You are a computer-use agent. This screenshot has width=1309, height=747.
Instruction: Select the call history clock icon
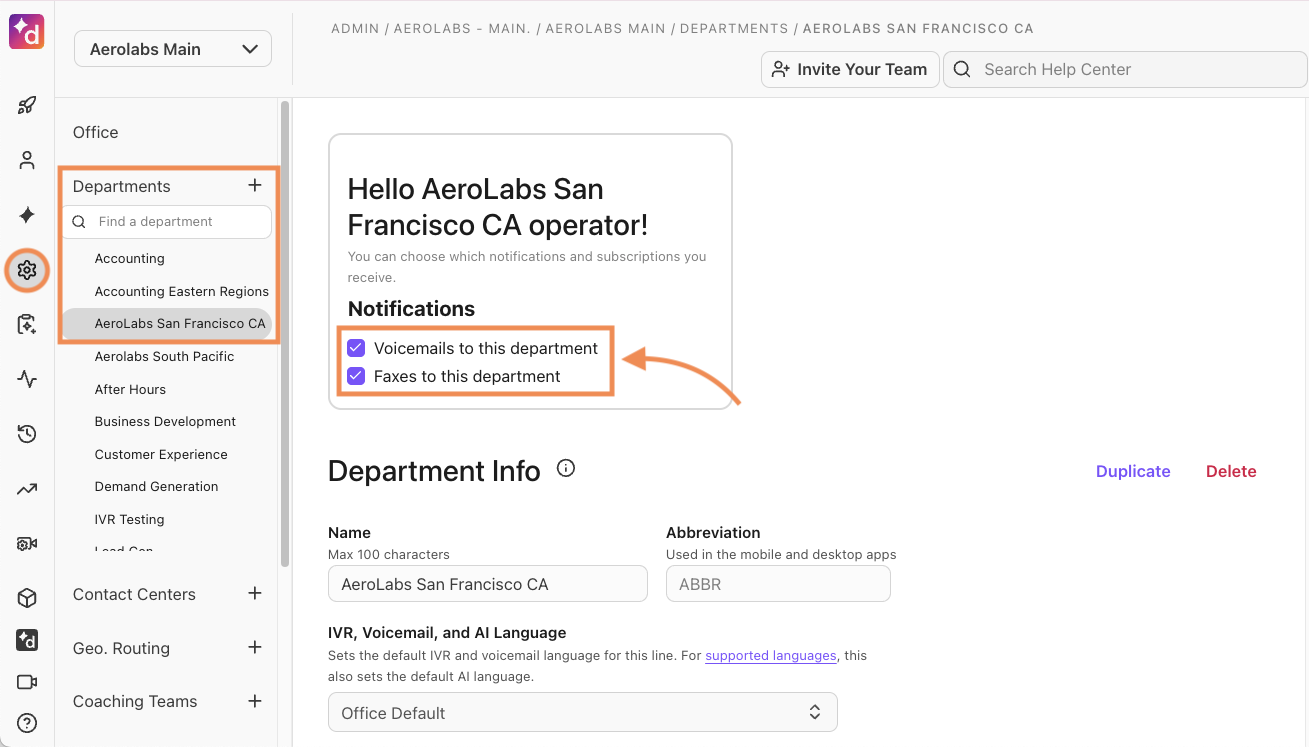coord(26,434)
